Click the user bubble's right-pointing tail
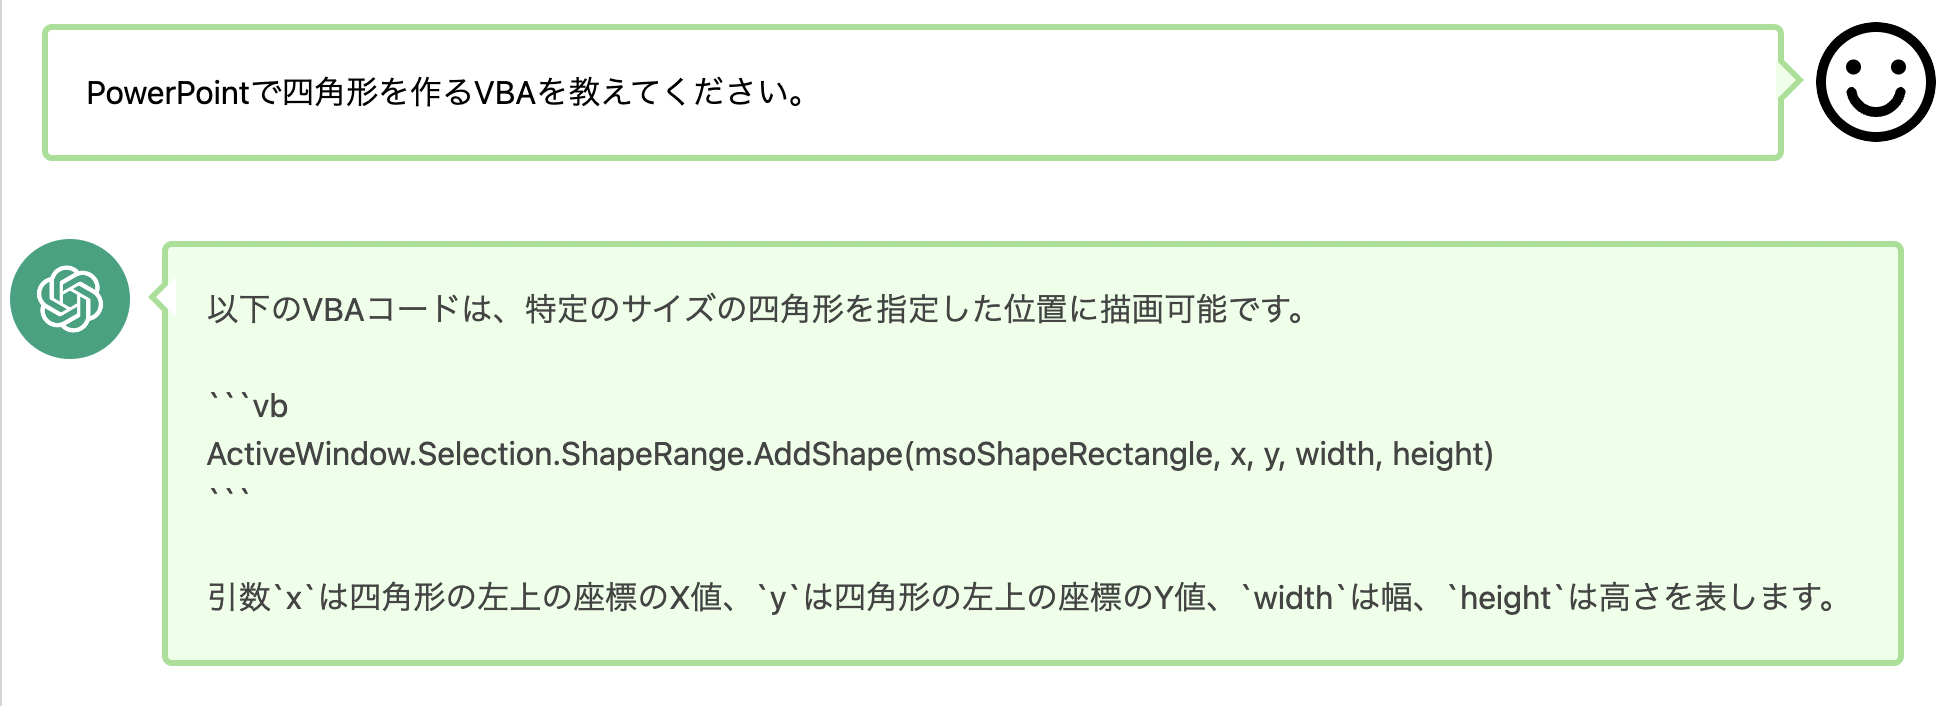The width and height of the screenshot is (1944, 706). (1791, 81)
